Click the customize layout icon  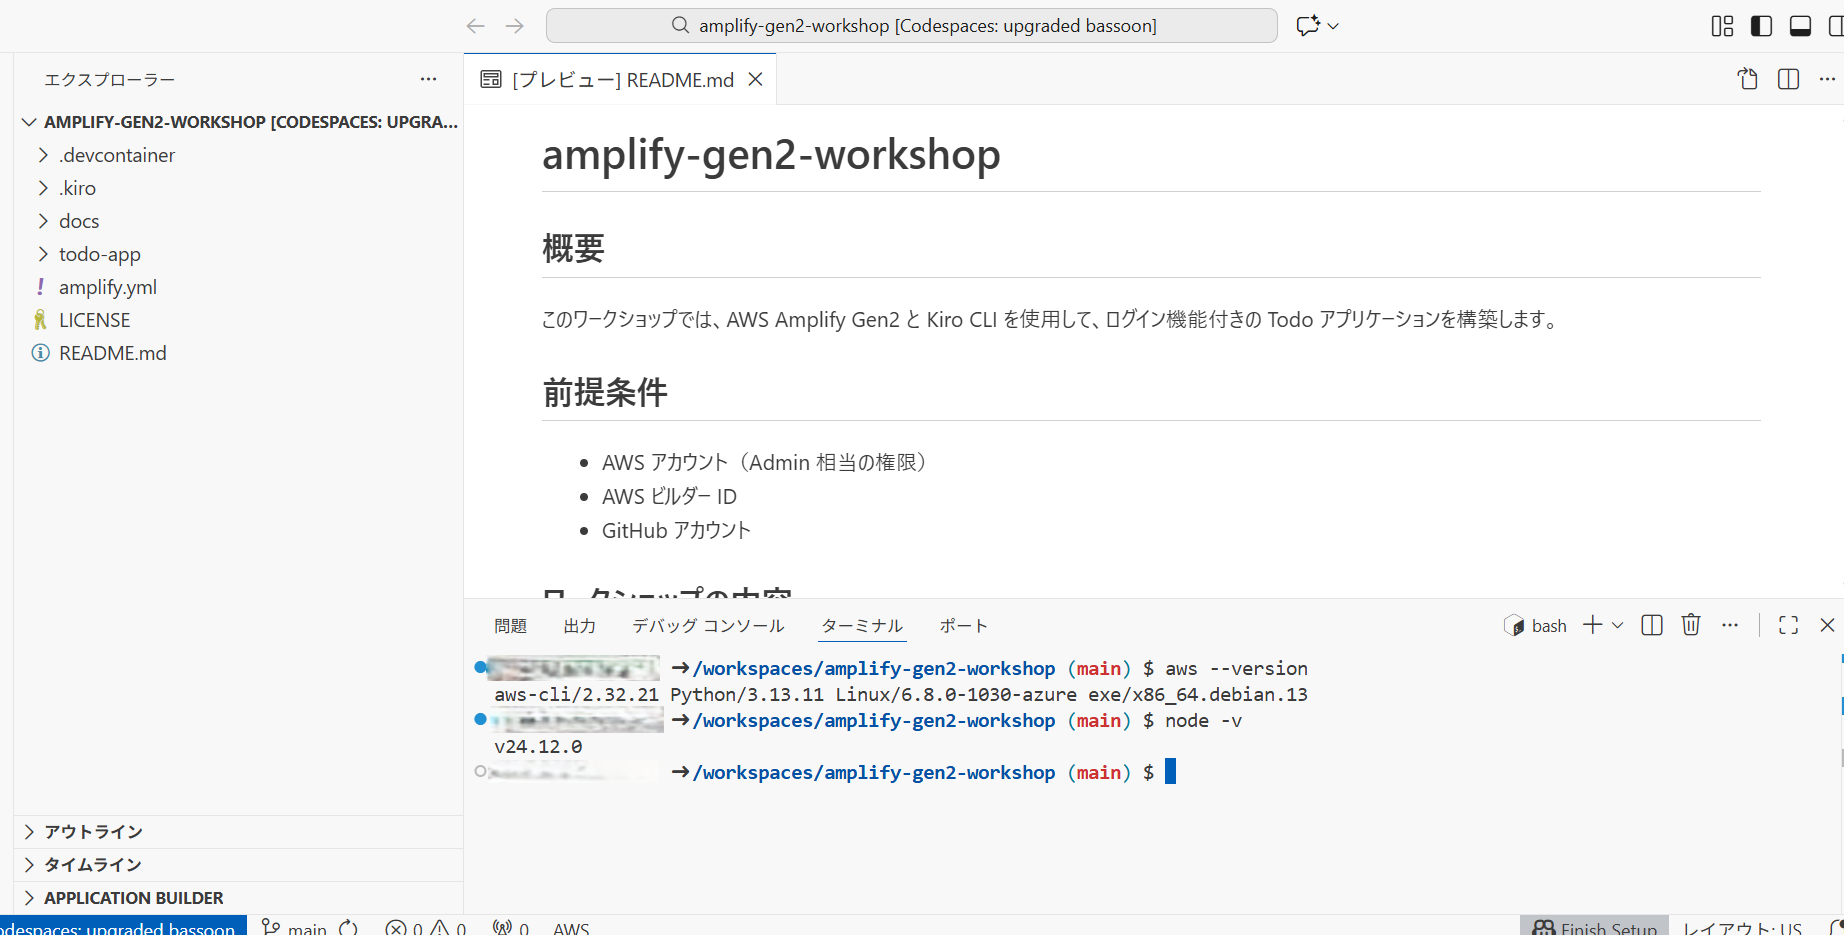coord(1722,26)
